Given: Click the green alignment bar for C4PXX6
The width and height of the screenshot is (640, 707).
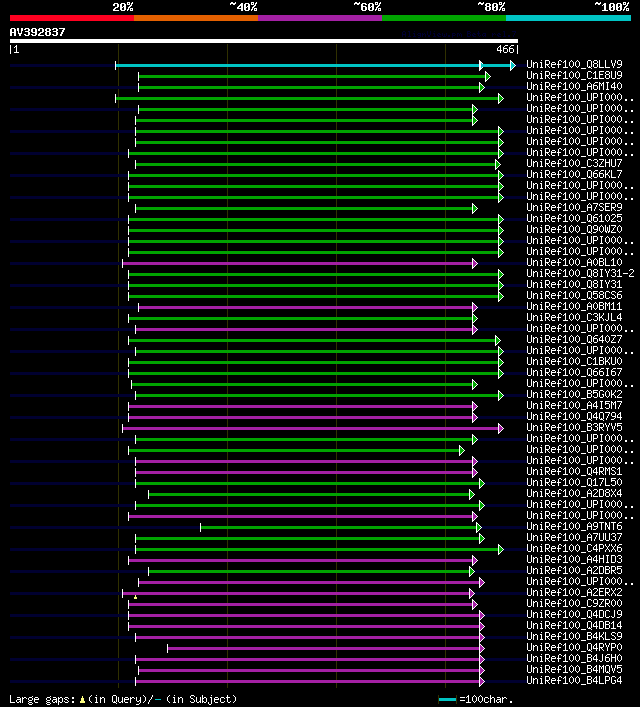Looking at the screenshot, I should [319, 550].
